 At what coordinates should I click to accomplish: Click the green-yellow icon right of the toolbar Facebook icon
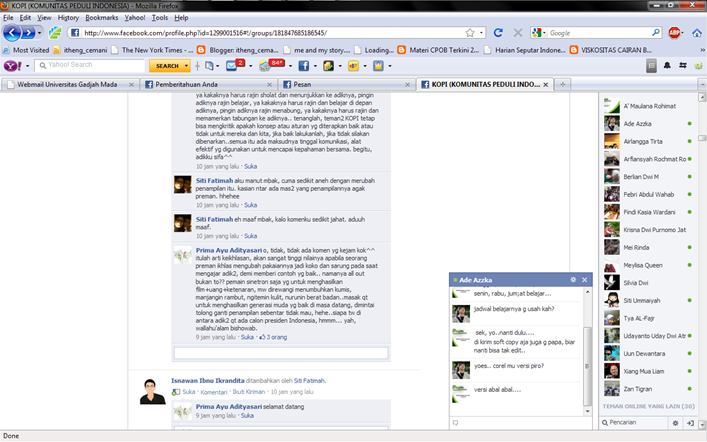coord(329,66)
